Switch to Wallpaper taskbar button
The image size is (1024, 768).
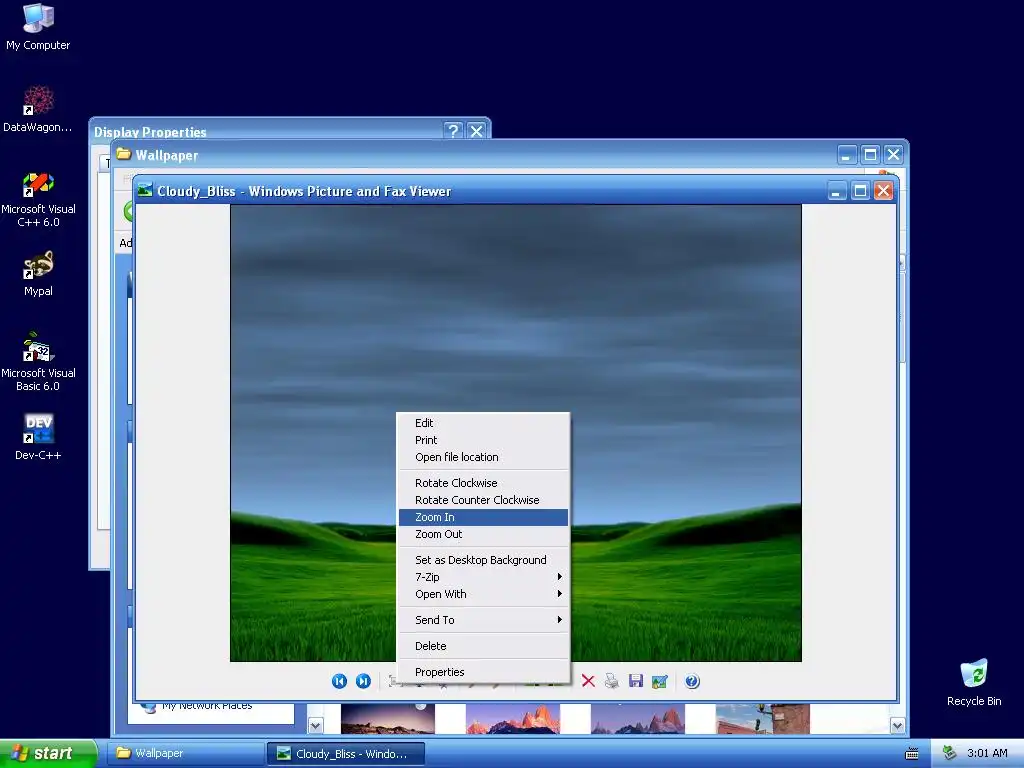pos(185,754)
